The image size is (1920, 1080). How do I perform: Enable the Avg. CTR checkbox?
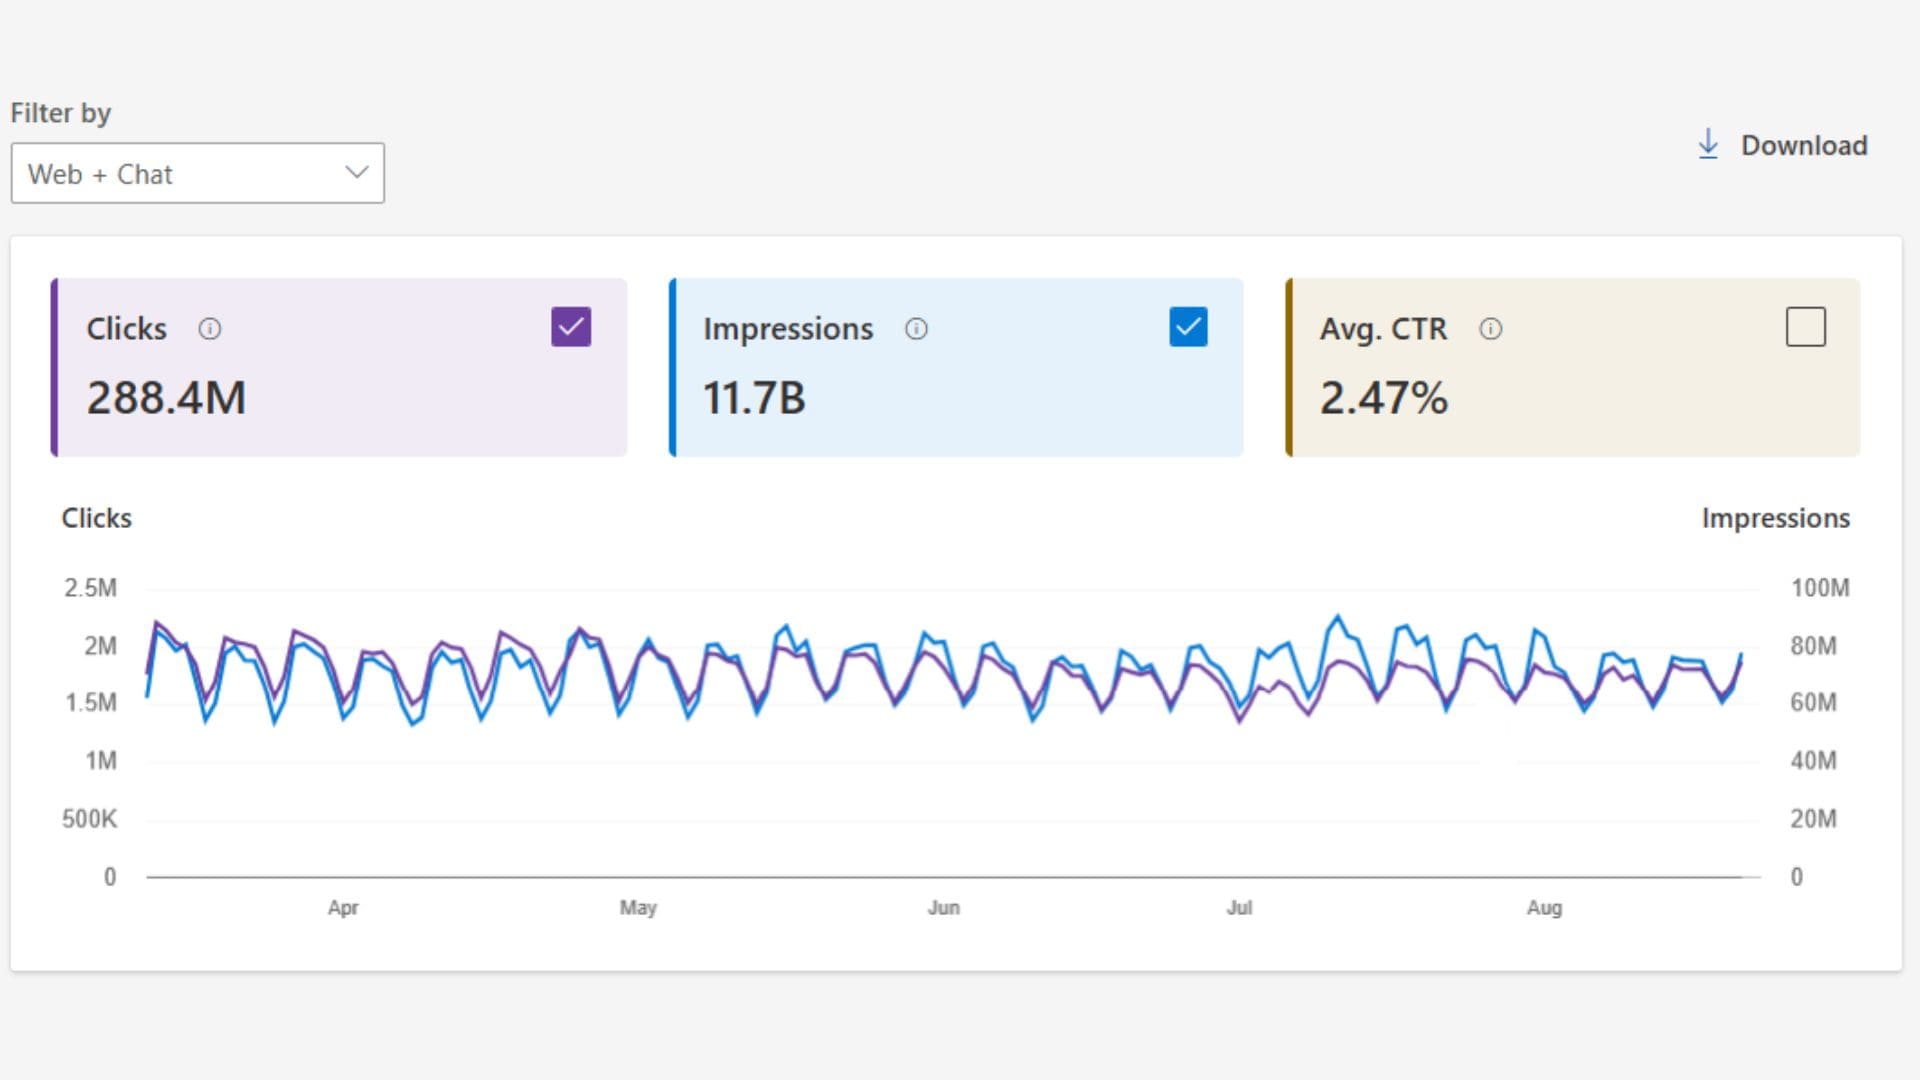pyautogui.click(x=1805, y=327)
